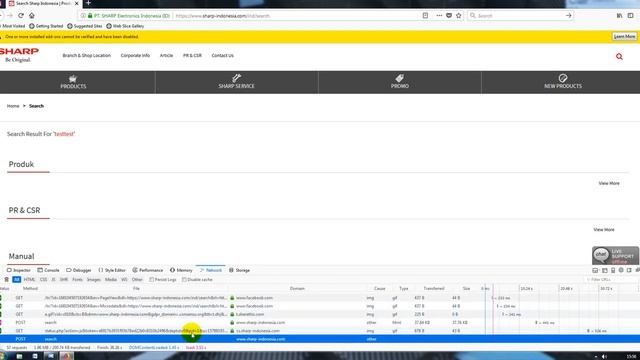The width and height of the screenshot is (640, 360).
Task: Switch to Storage devtools tab
Action: click(239, 270)
